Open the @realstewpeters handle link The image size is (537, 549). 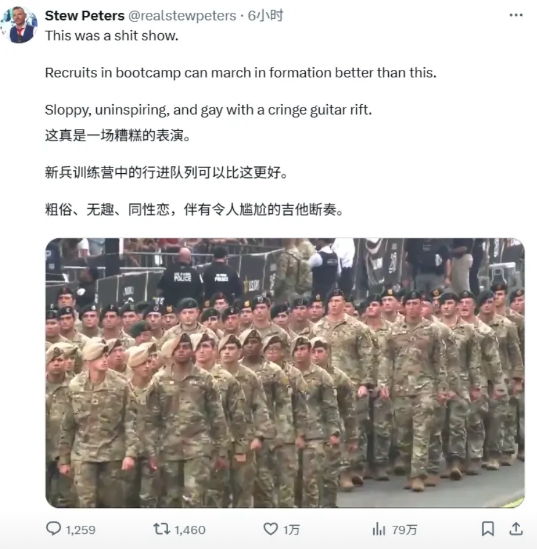[x=182, y=16]
